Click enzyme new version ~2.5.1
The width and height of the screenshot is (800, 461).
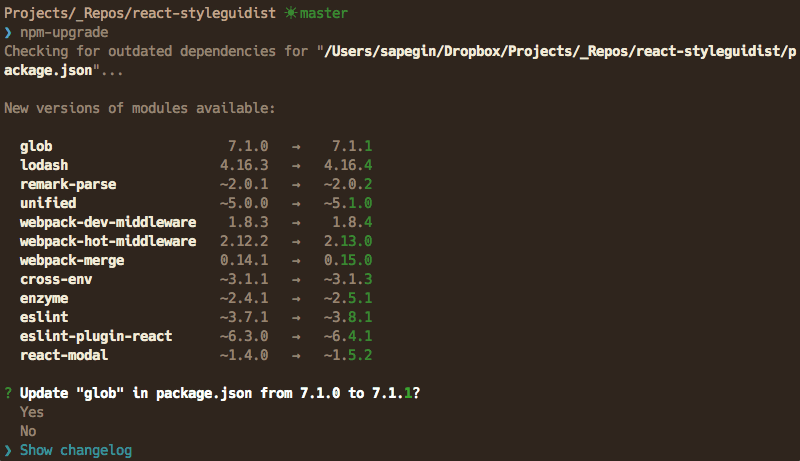[348, 298]
